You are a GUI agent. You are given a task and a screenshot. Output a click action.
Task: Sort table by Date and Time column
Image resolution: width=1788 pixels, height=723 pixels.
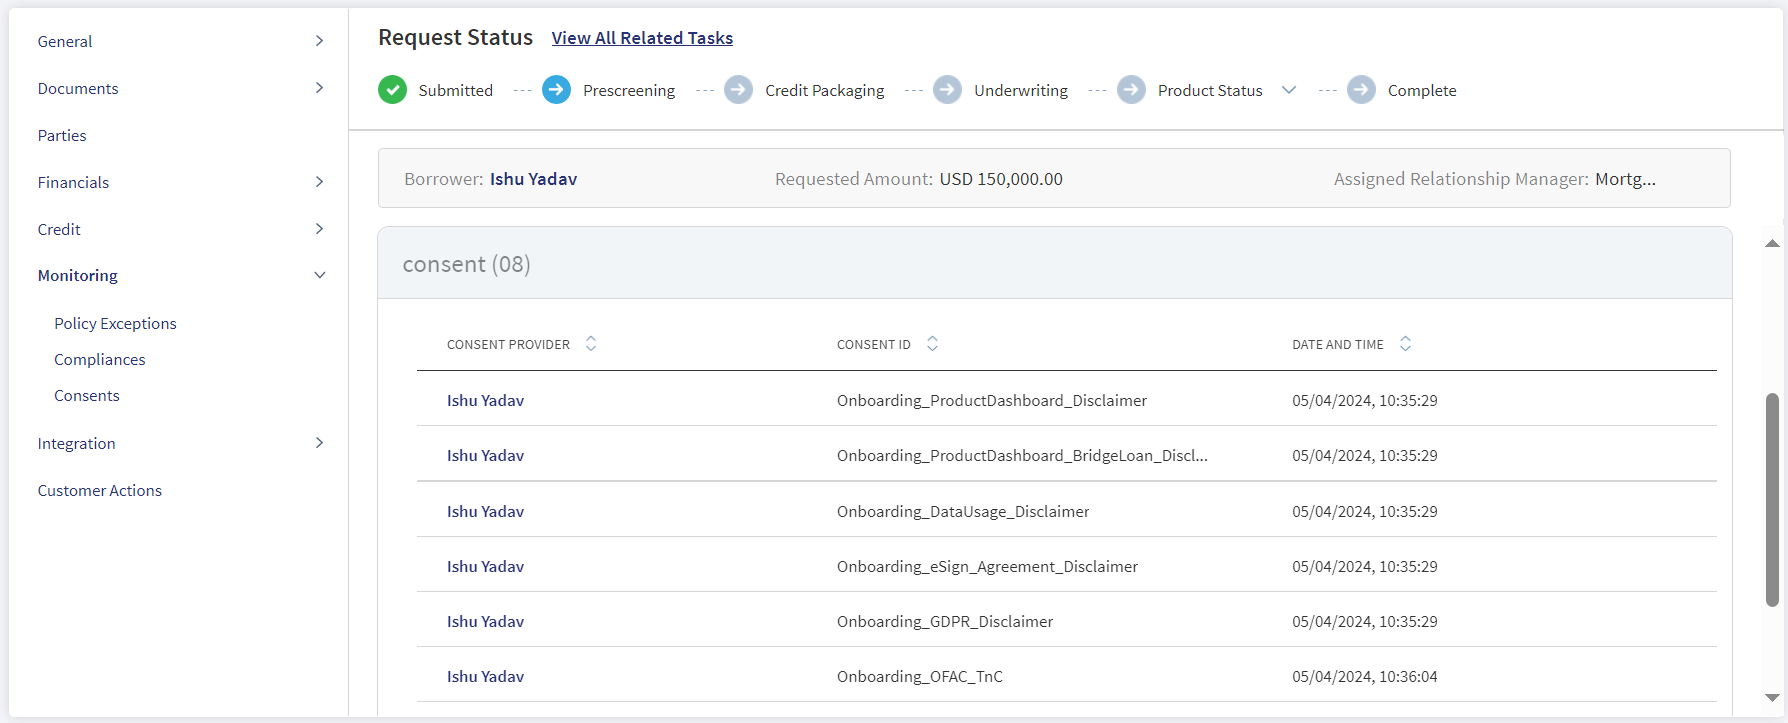point(1405,344)
